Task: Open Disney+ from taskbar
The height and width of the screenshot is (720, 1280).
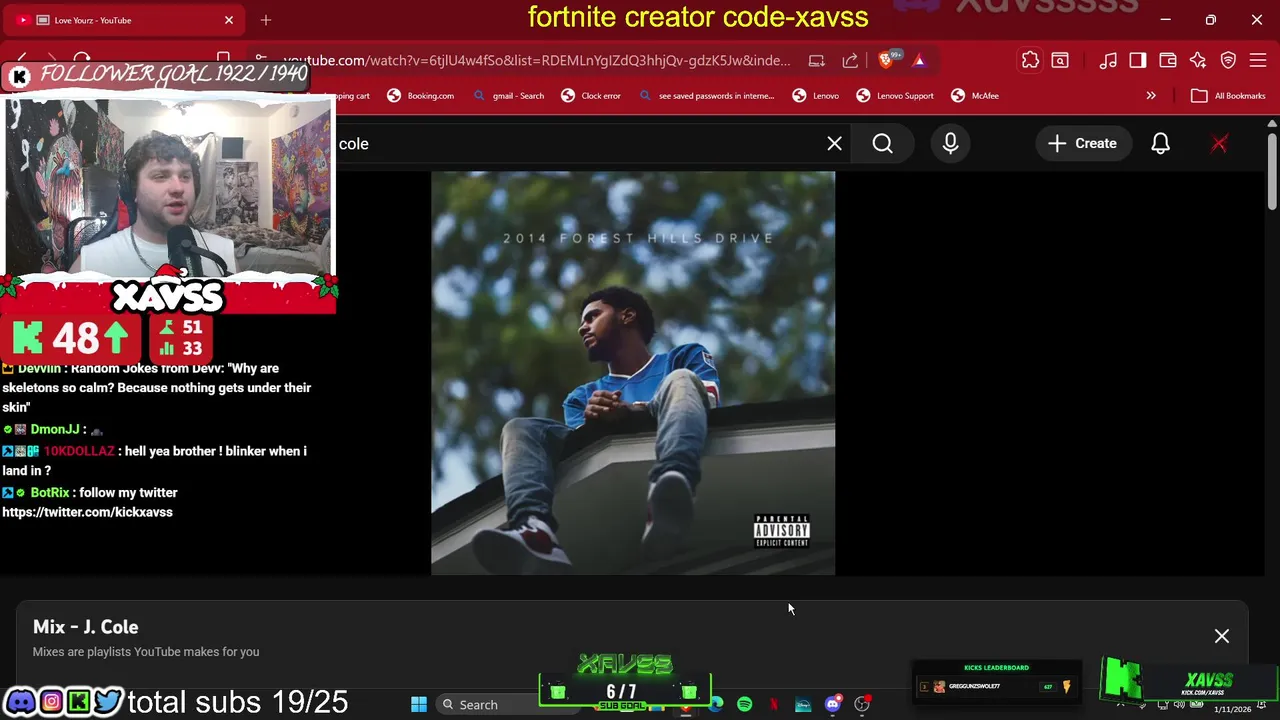Action: [803, 705]
